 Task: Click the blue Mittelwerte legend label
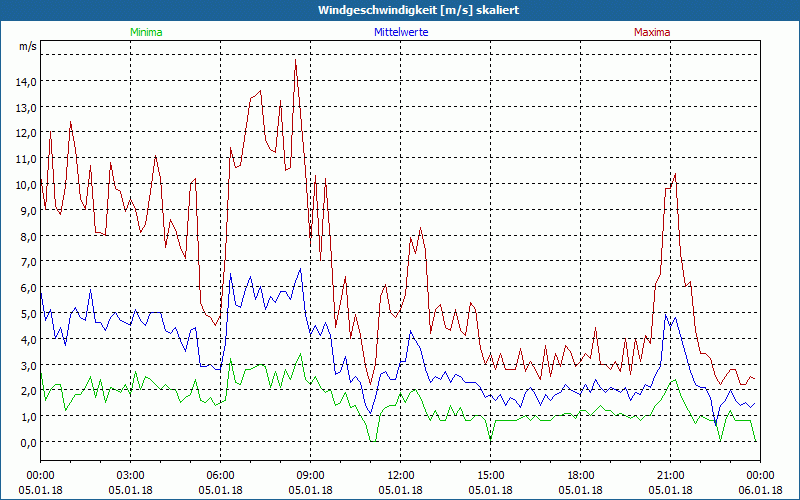pos(401,32)
